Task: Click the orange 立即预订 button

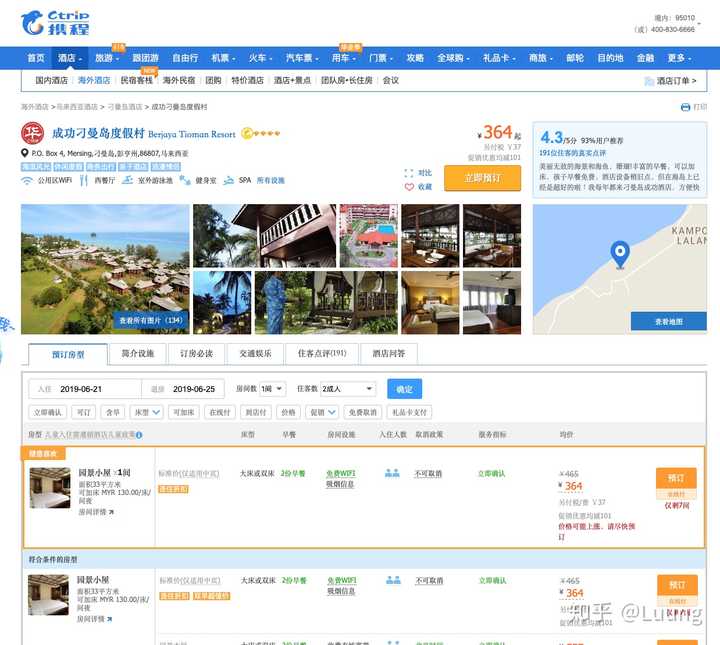Action: click(482, 178)
